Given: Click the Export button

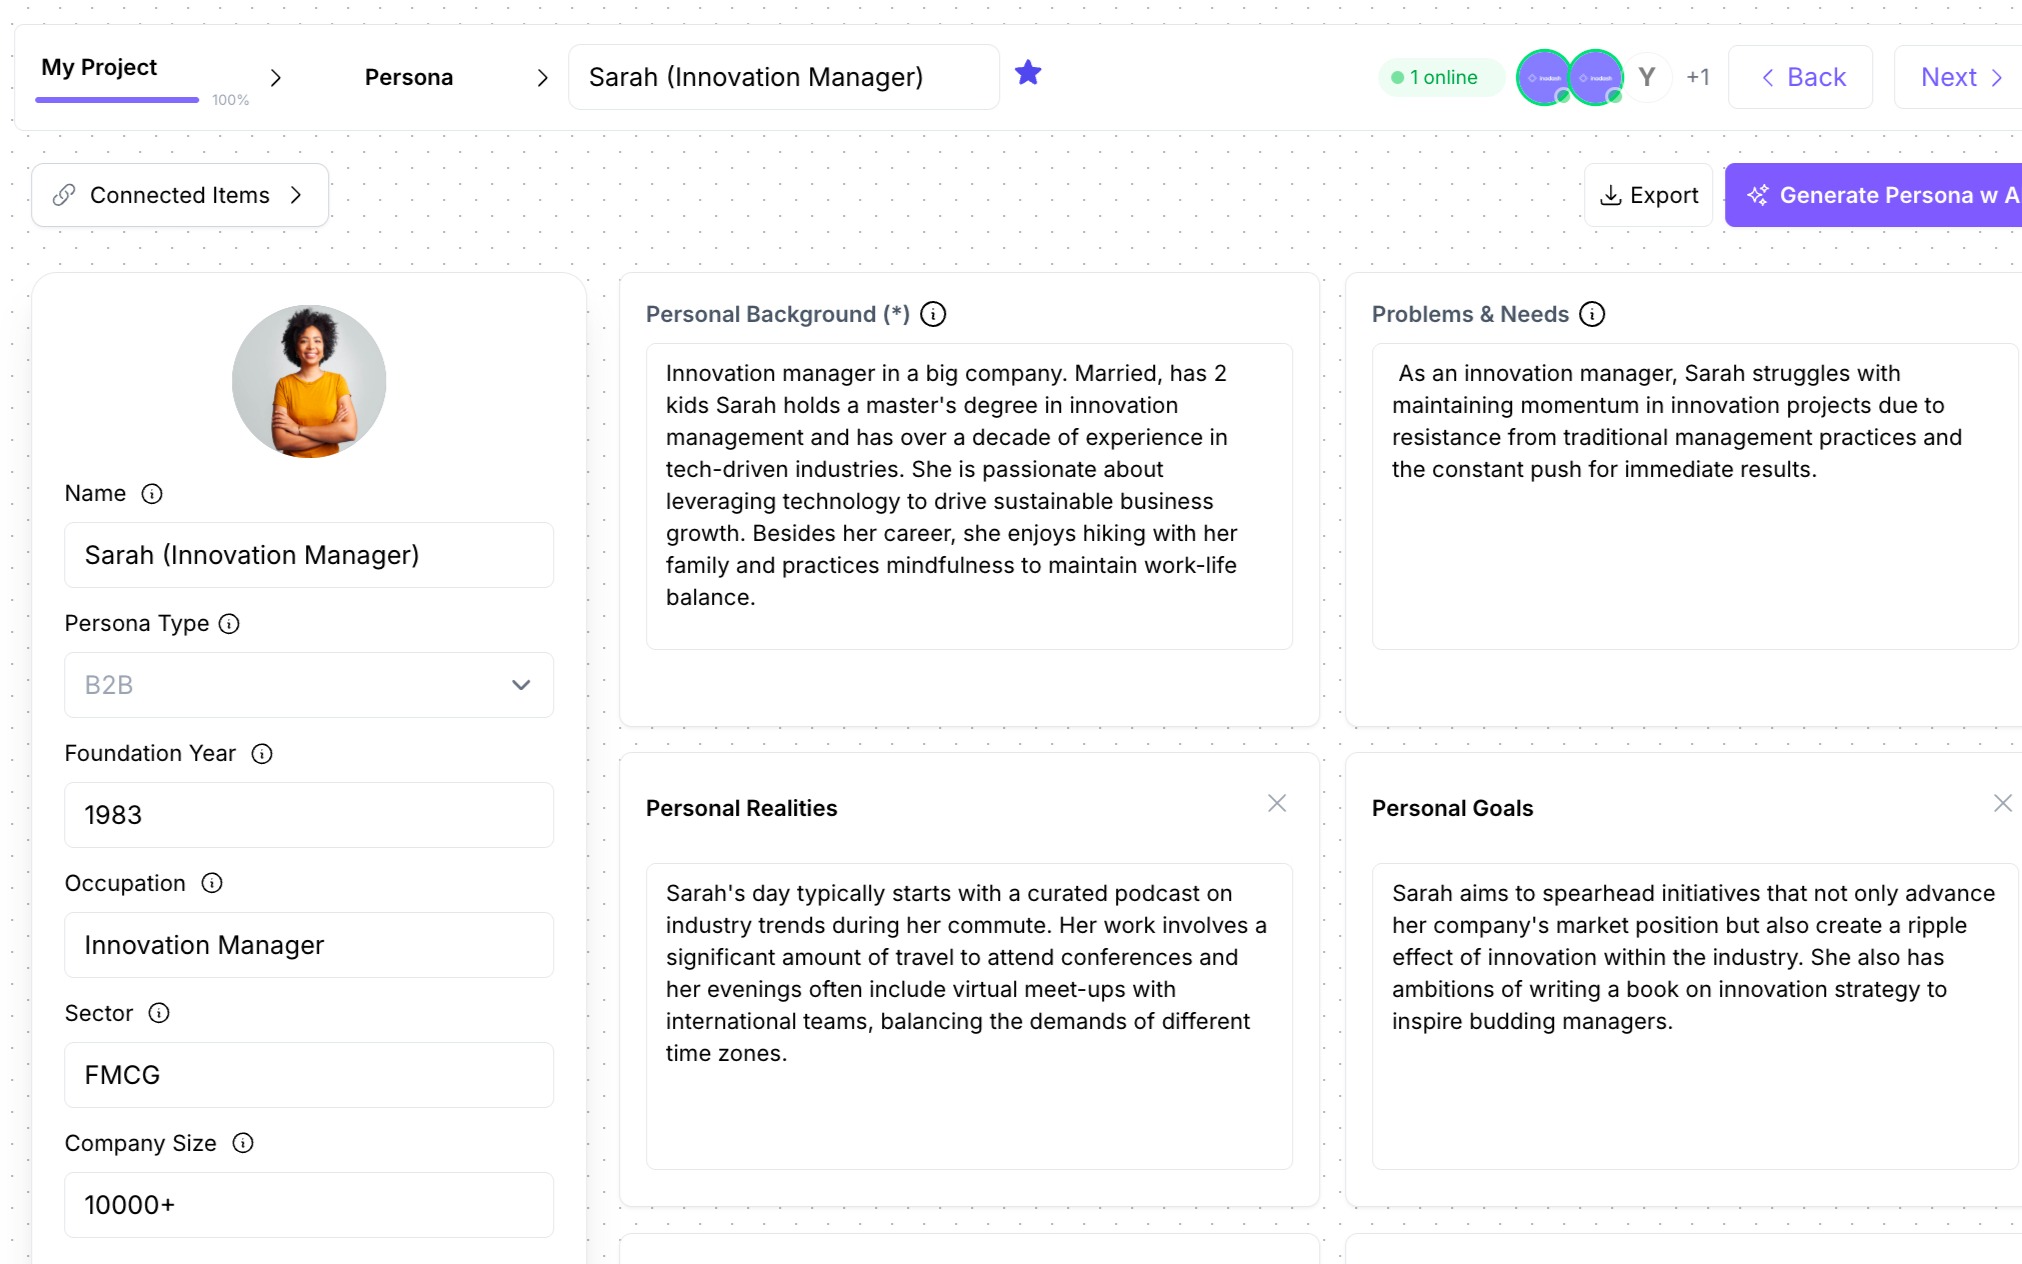Looking at the screenshot, I should coord(1649,195).
